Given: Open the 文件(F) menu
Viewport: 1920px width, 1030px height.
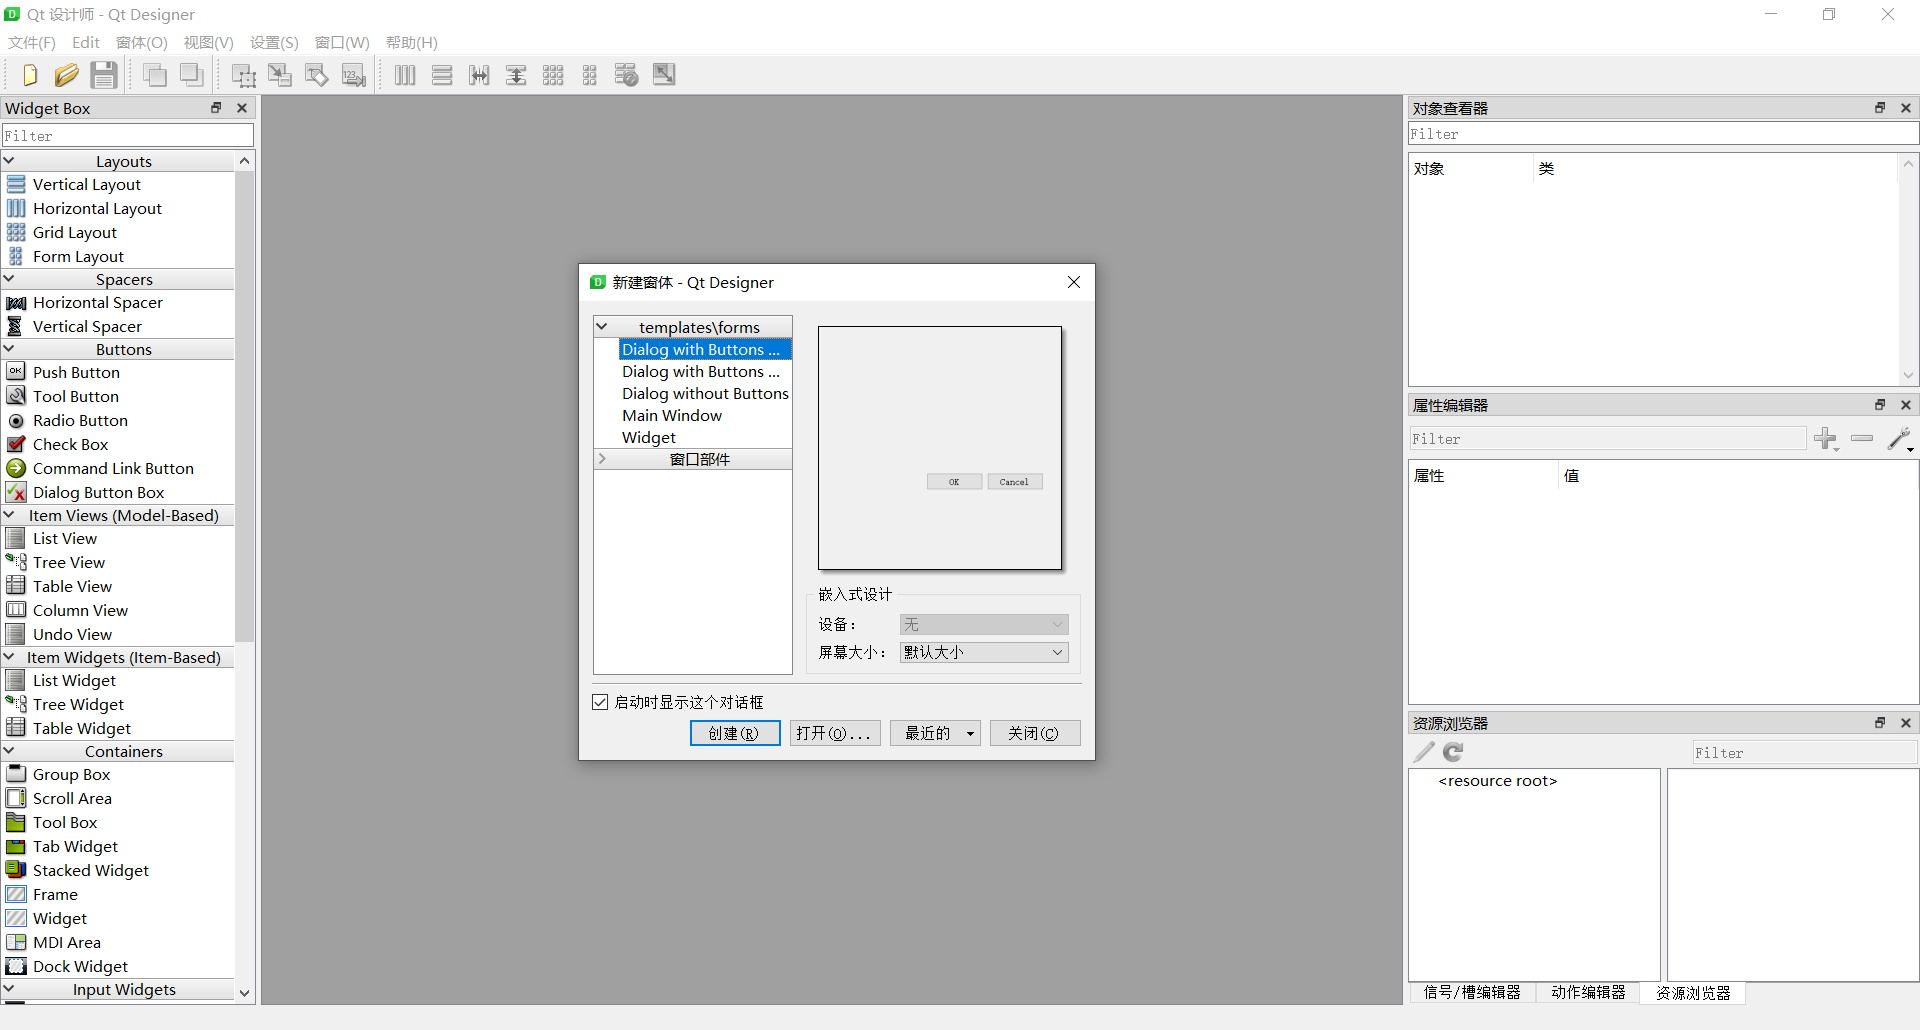Looking at the screenshot, I should click(32, 42).
